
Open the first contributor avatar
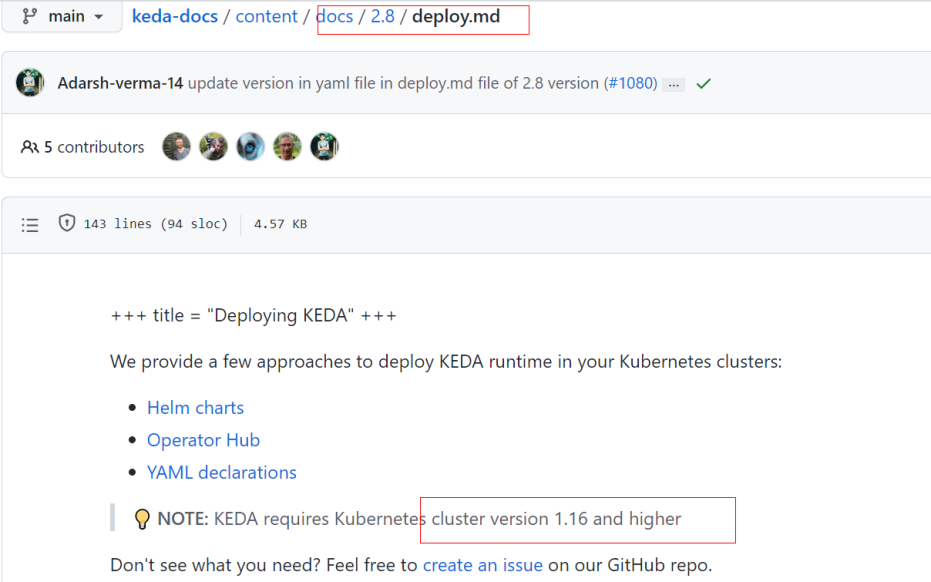point(176,147)
